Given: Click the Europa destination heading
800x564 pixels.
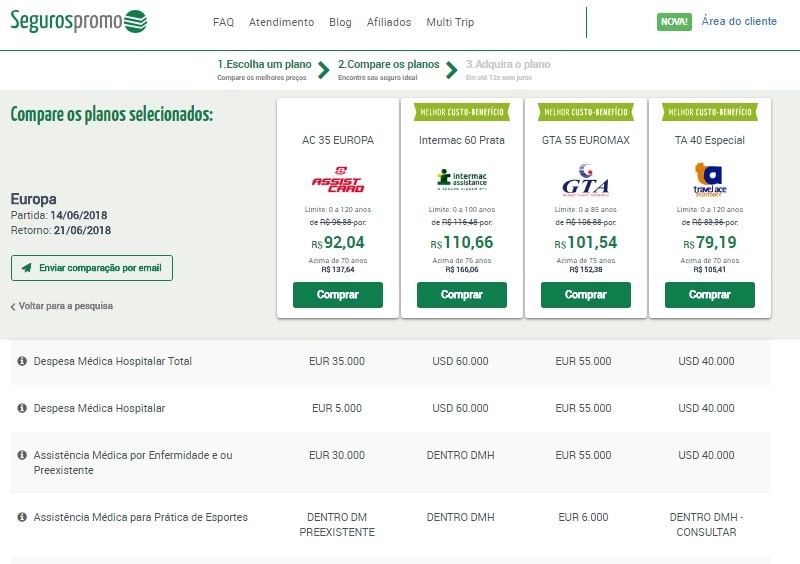Looking at the screenshot, I should (x=34, y=199).
